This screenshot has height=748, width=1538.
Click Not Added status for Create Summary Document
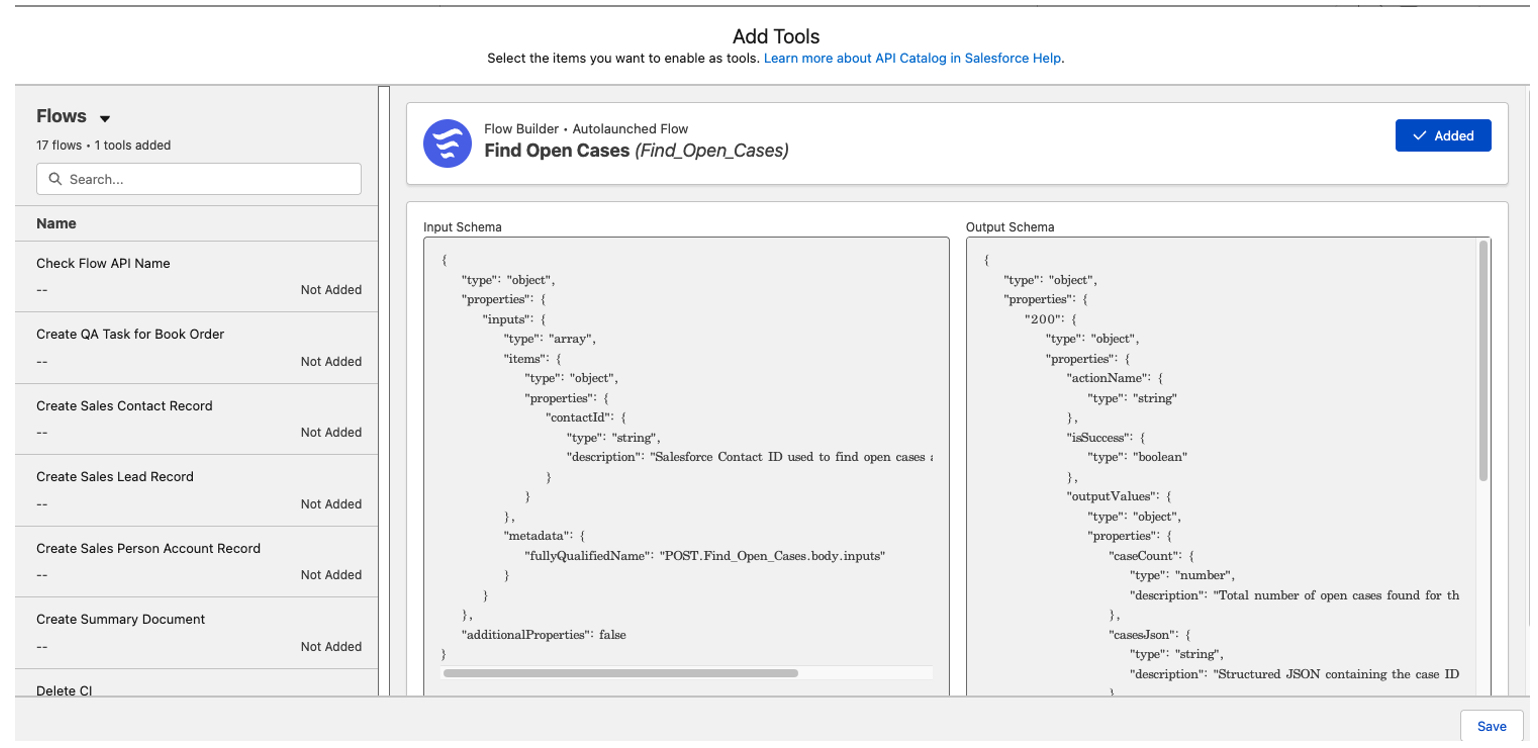click(x=331, y=646)
